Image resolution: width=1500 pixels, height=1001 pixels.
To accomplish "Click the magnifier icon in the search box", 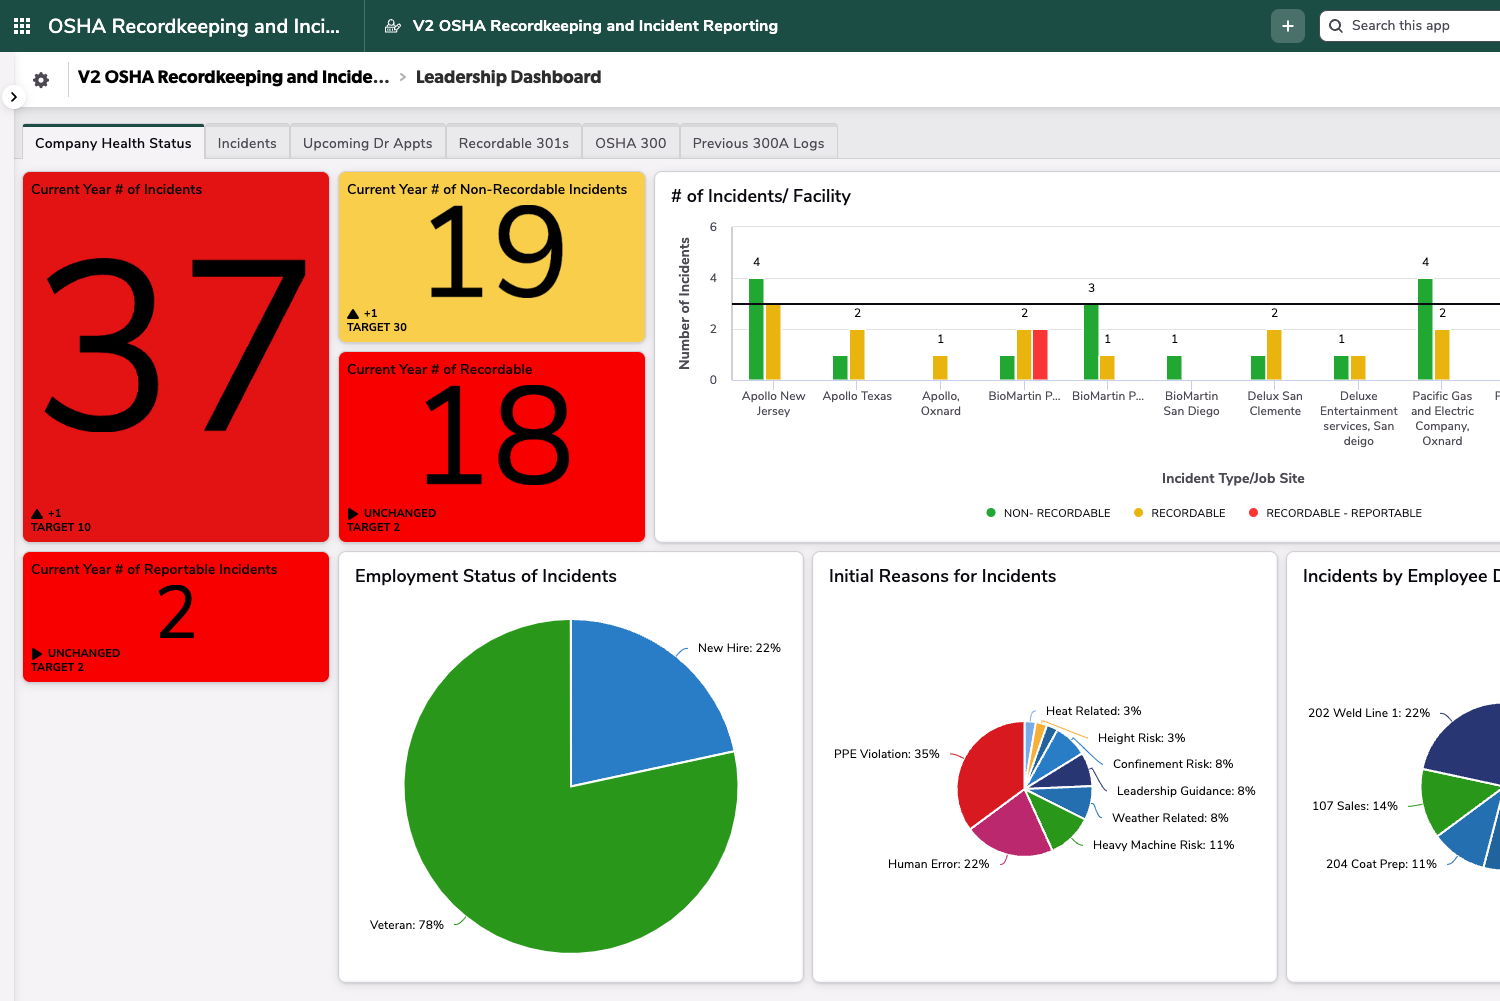I will tap(1336, 25).
